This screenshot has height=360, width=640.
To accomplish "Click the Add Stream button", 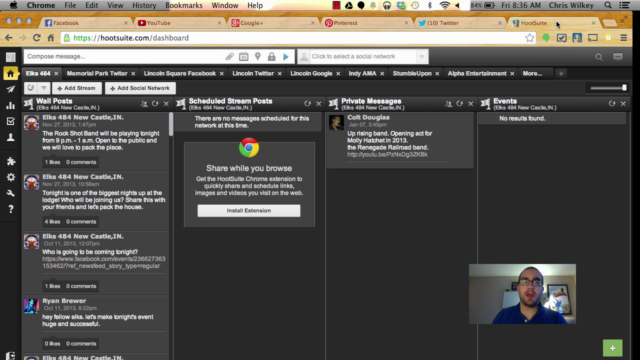I will pos(76,88).
